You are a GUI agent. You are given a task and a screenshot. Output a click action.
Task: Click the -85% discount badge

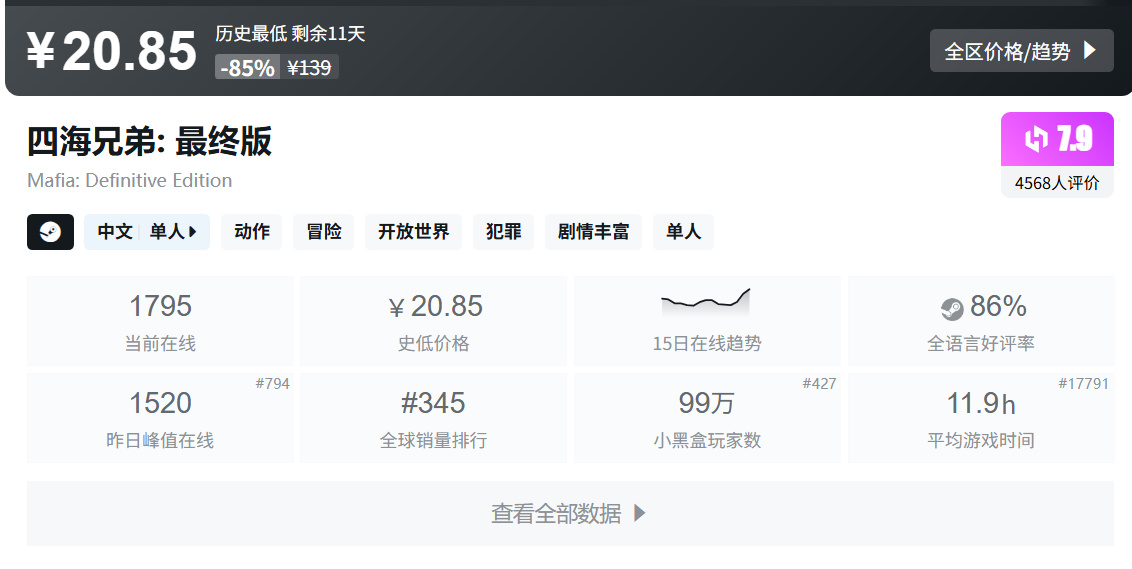[248, 67]
